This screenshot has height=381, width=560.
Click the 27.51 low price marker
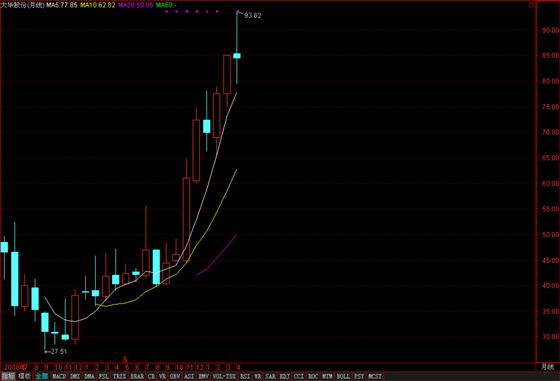pos(59,351)
